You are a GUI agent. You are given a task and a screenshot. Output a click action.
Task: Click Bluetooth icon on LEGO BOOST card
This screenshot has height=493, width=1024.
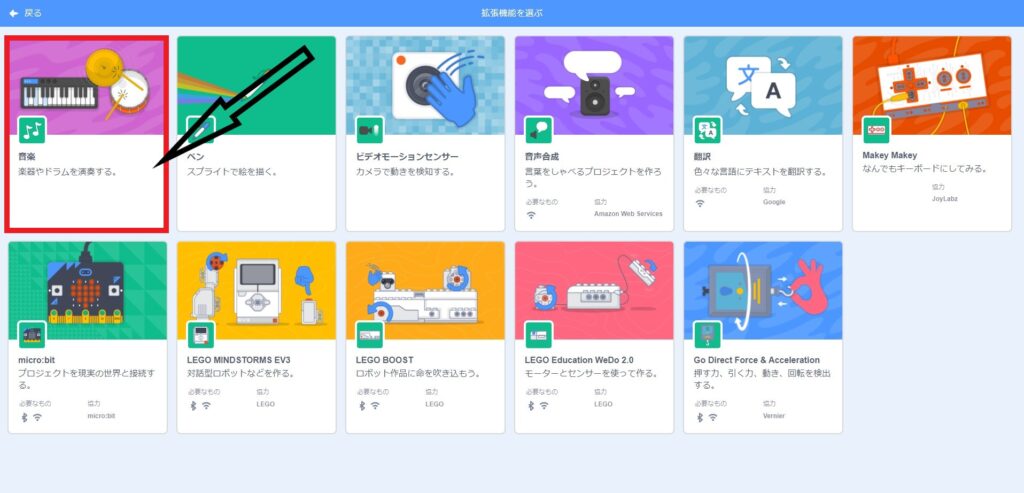click(362, 405)
